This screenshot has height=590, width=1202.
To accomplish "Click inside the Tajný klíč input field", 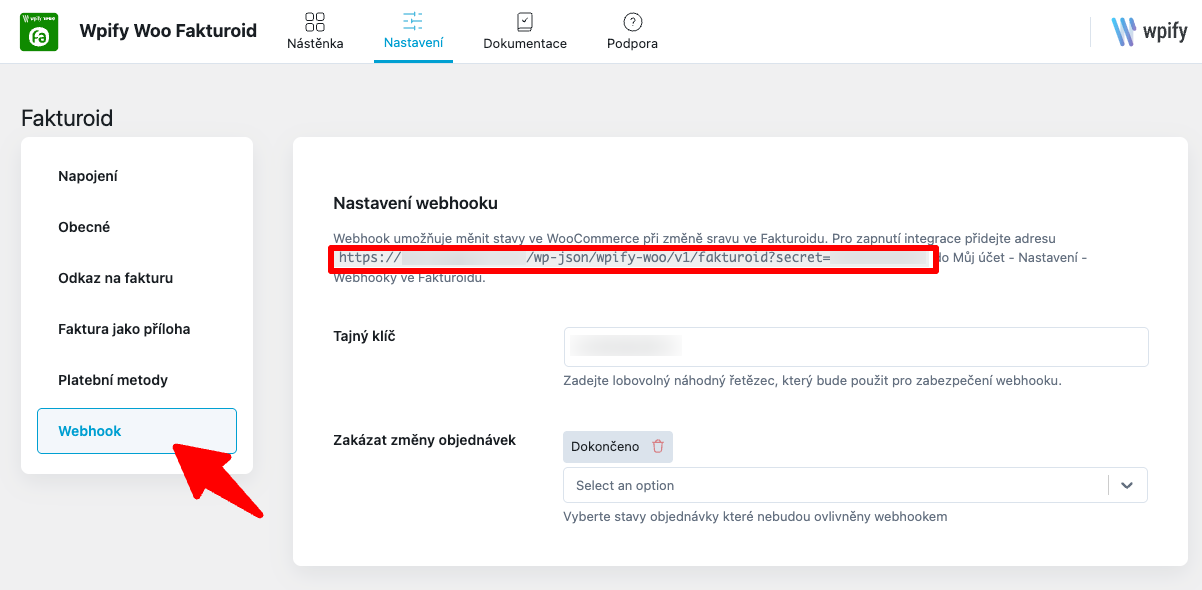I will [855, 346].
